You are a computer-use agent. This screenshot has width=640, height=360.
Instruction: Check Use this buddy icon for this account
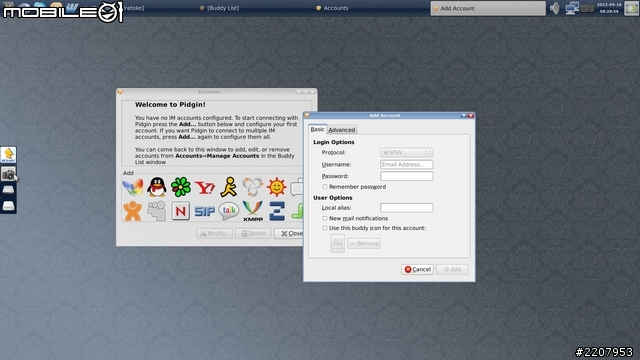click(x=325, y=228)
